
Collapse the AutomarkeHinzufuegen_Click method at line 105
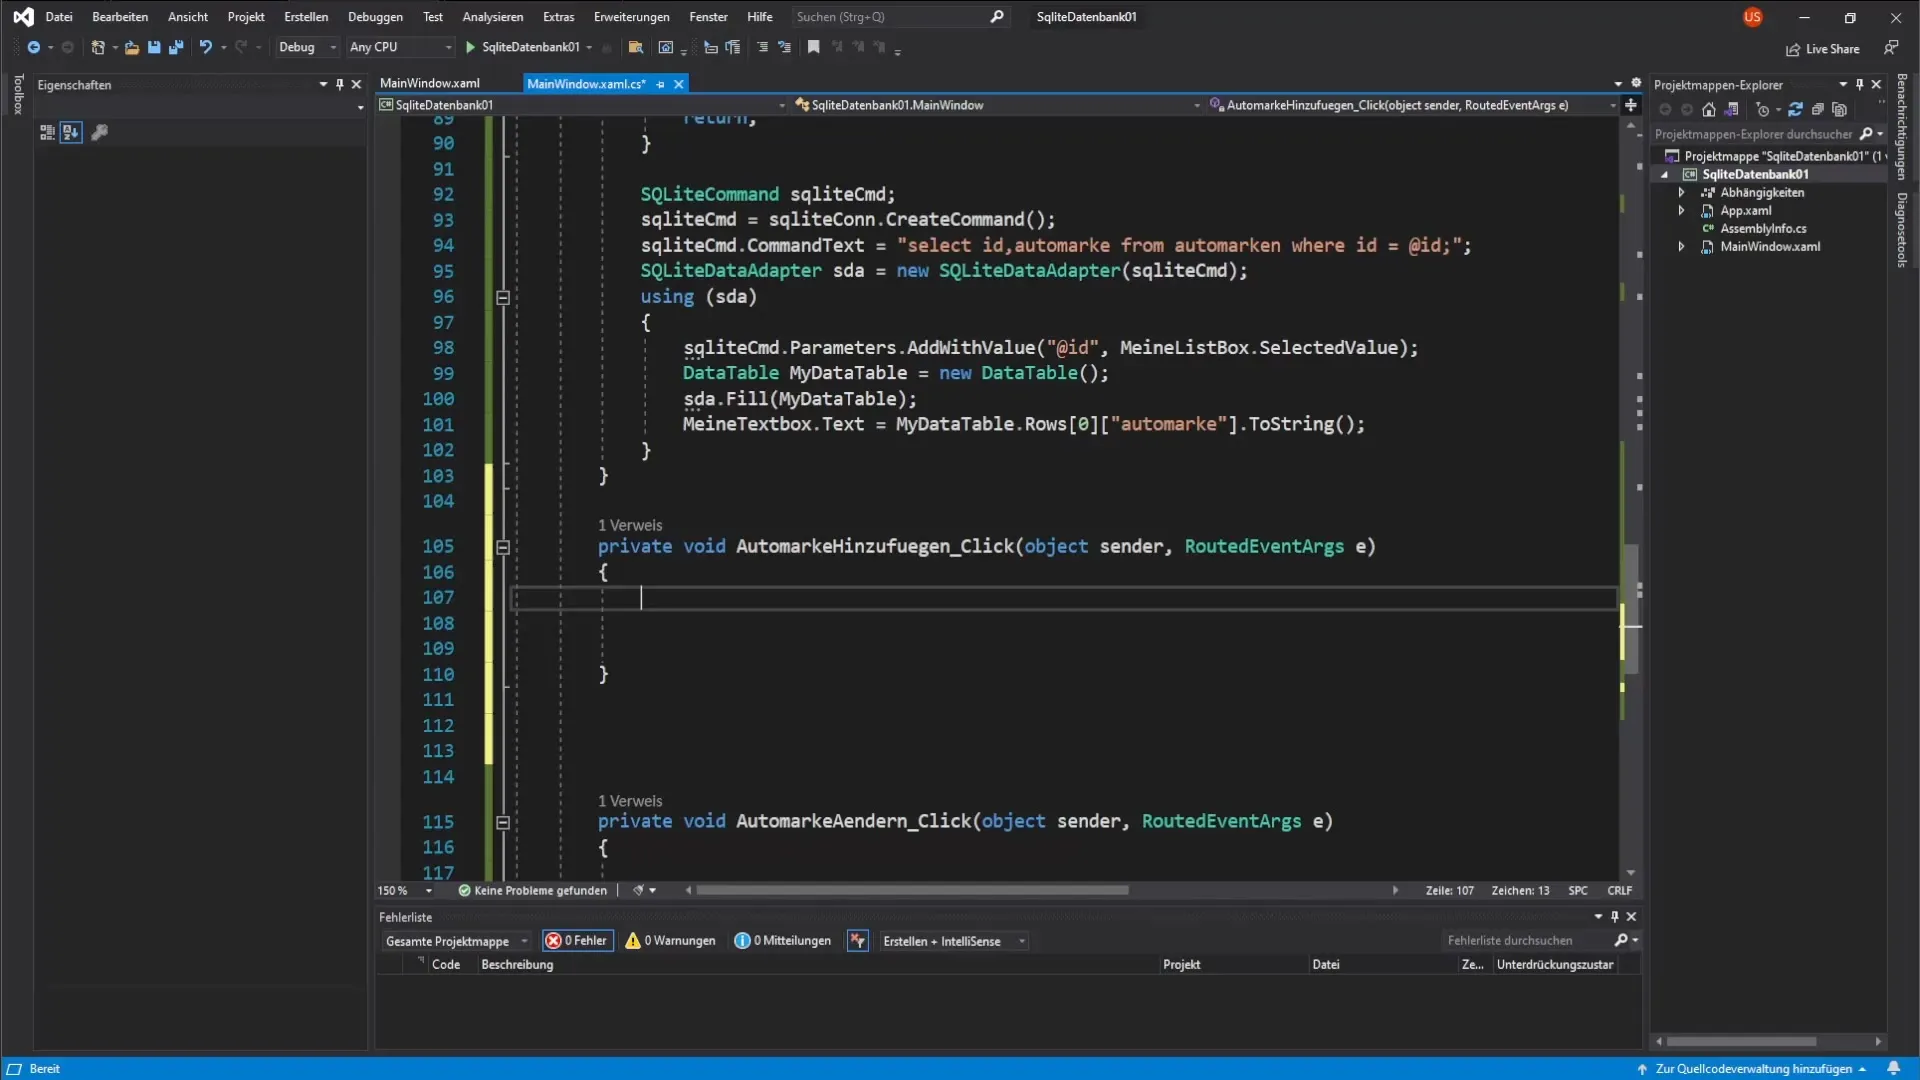(503, 547)
